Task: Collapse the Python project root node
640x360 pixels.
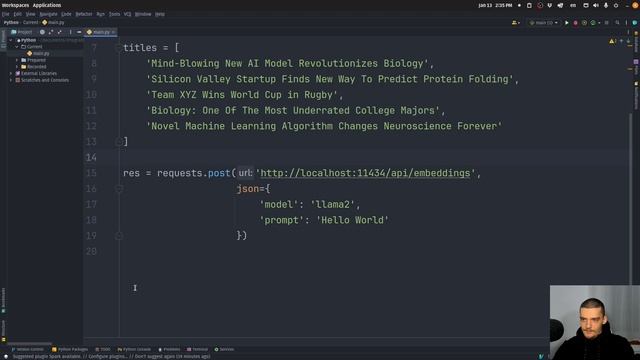Action: pyautogui.click(x=11, y=40)
